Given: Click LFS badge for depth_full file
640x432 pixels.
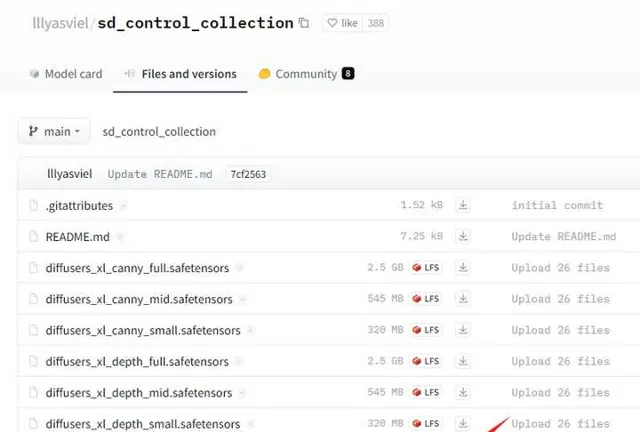Looking at the screenshot, I should 426,361.
